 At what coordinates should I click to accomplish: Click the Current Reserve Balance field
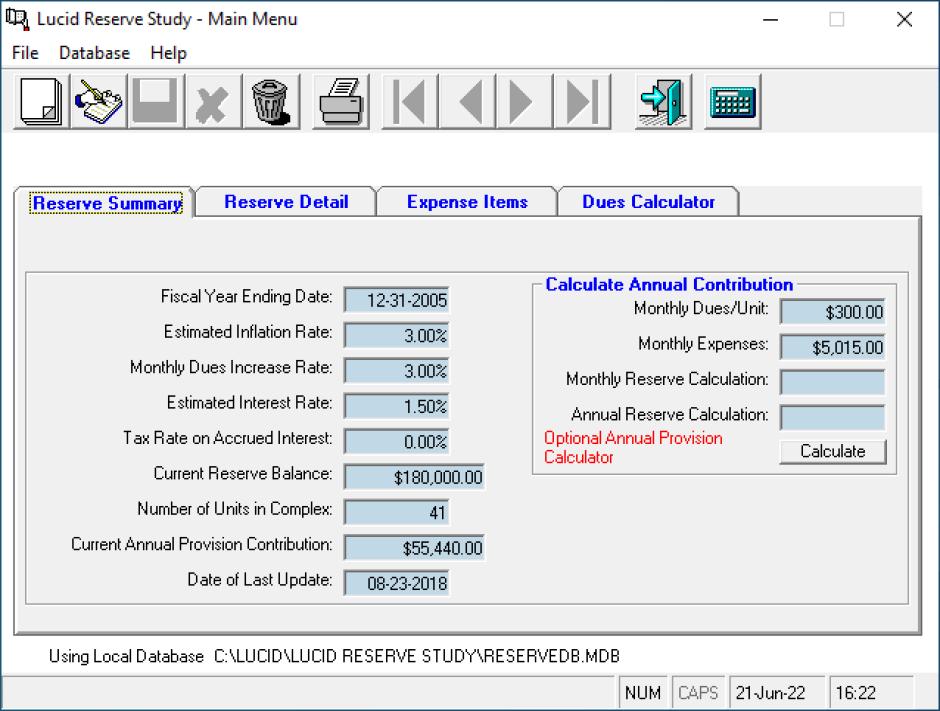(x=414, y=477)
